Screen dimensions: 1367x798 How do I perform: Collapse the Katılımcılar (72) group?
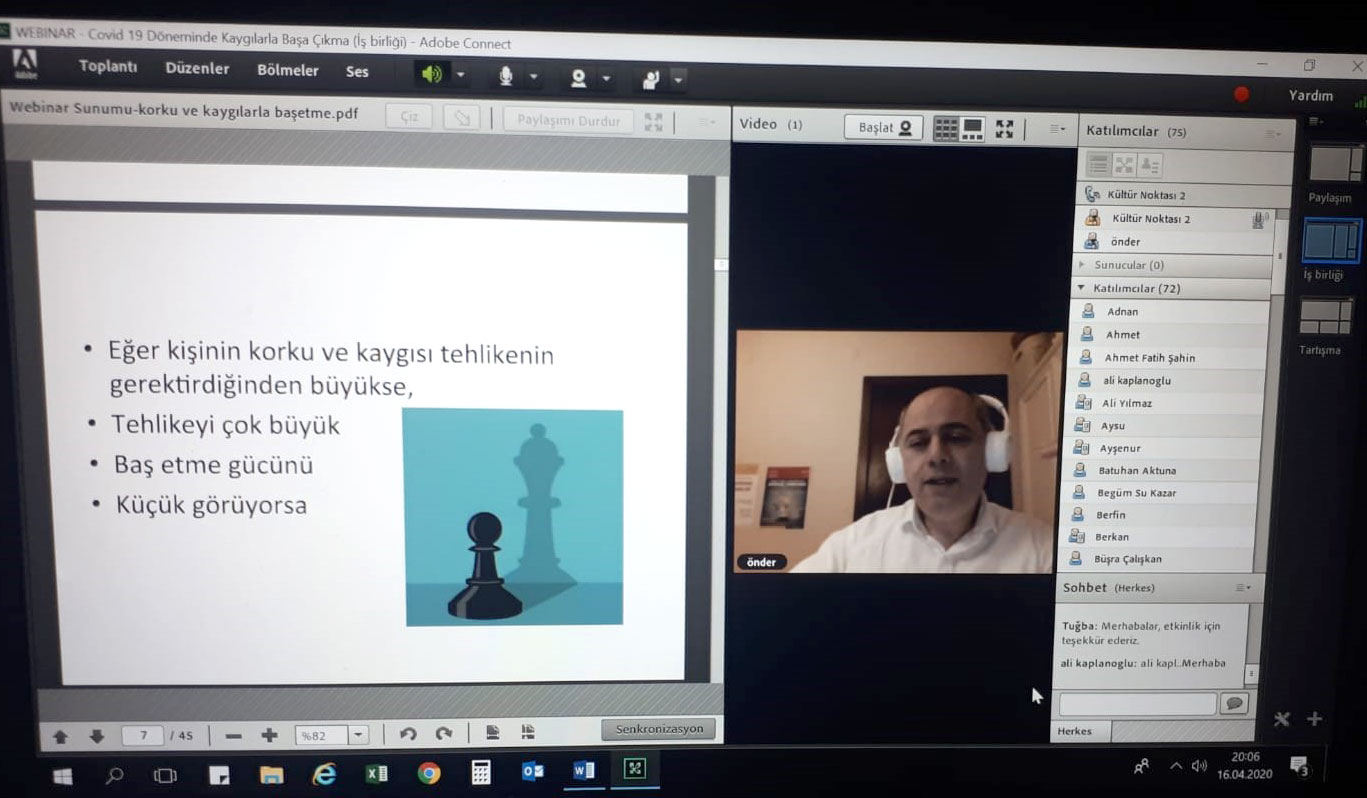point(1081,288)
